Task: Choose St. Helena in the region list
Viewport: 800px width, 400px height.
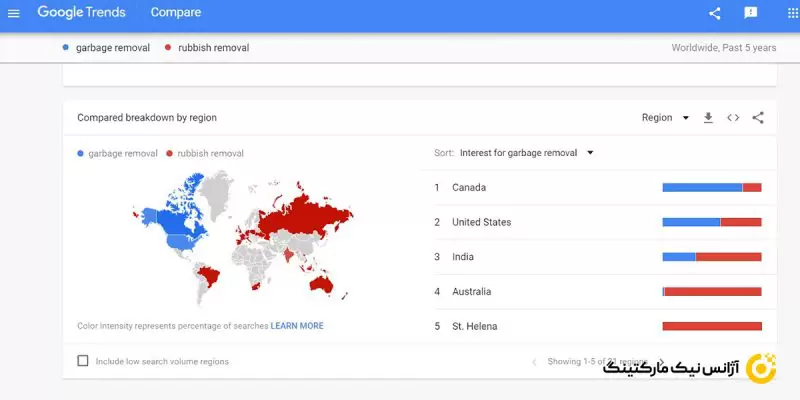Action: [x=474, y=326]
